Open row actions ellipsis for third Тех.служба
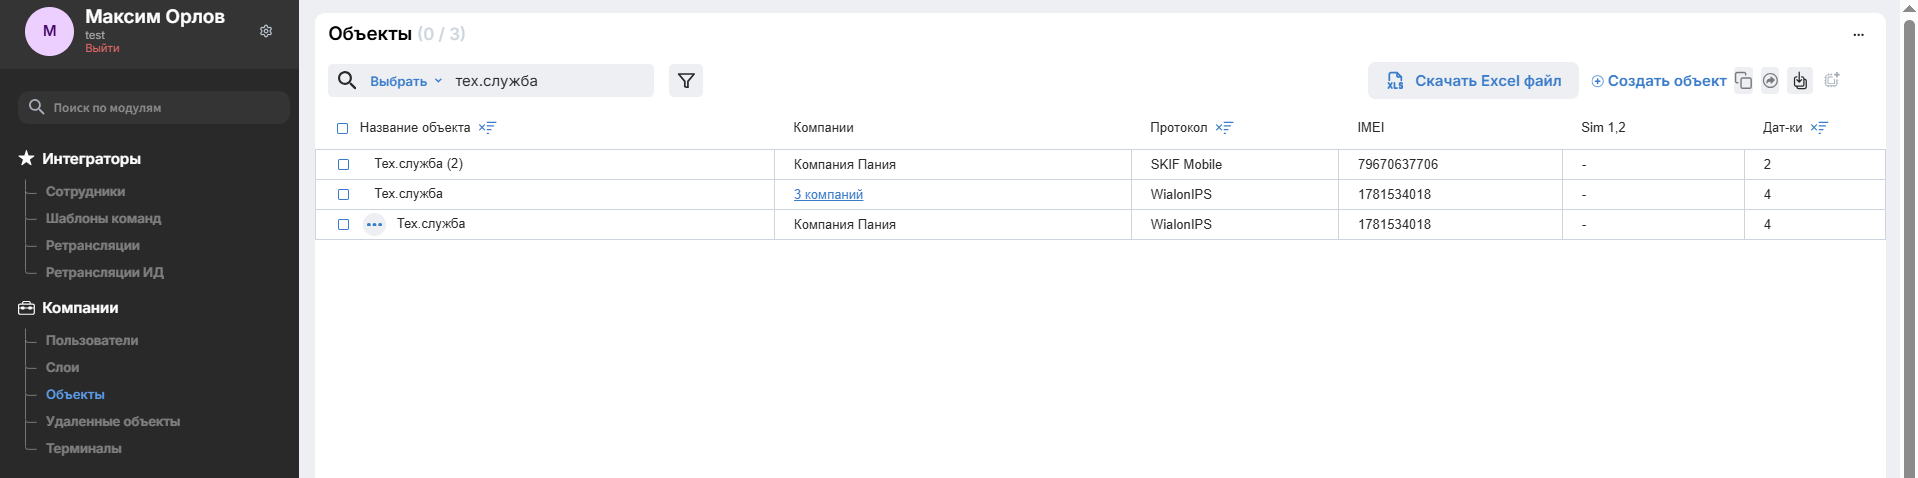Viewport: 1918px width, 478px height. [x=374, y=224]
